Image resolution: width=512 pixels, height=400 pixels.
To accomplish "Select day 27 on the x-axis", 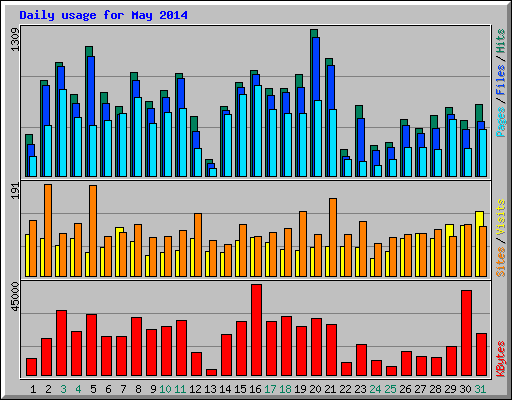I will click(420, 389).
